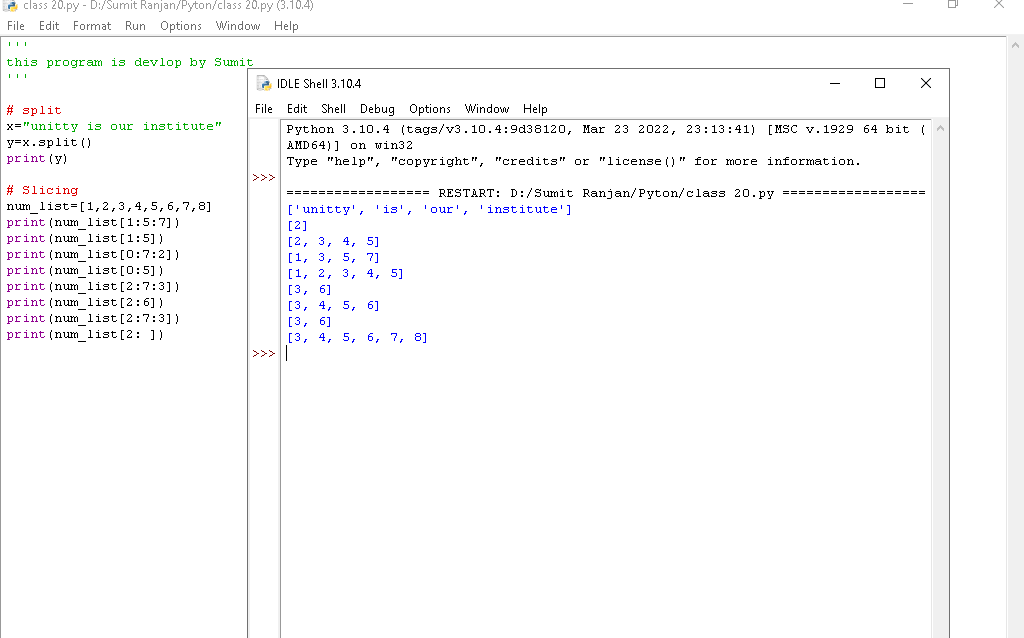Click the RESTART output line in the shell
Screen dimensions: 1024x638
tap(605, 193)
